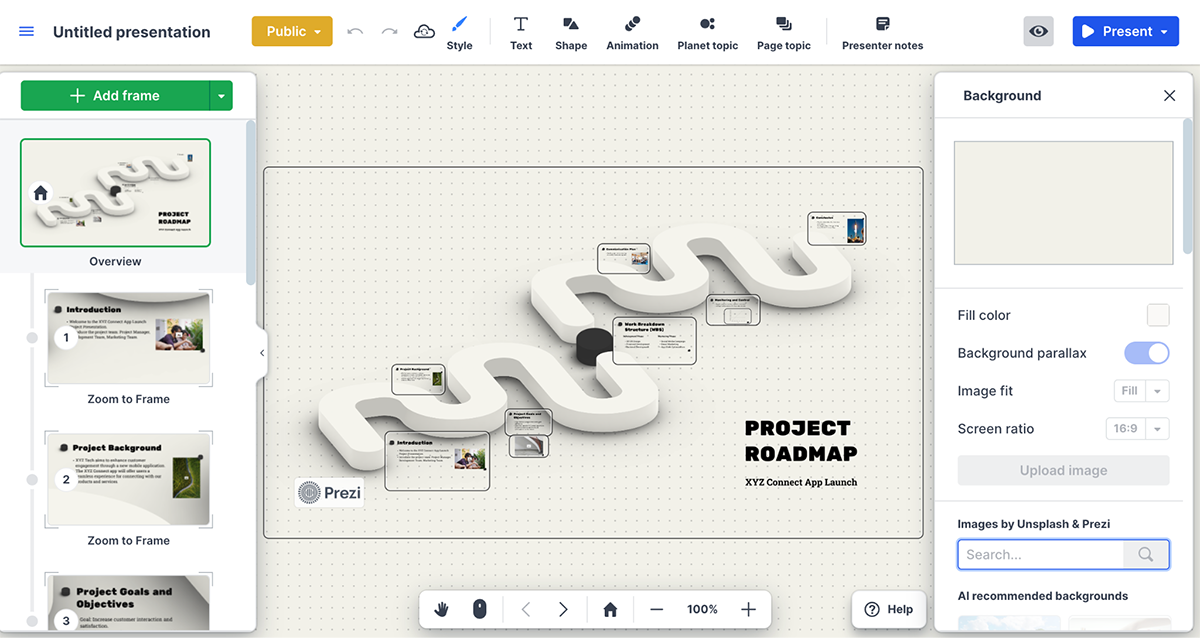Select the hand pan mode at bottom
The image size is (1200, 638).
[x=440, y=609]
